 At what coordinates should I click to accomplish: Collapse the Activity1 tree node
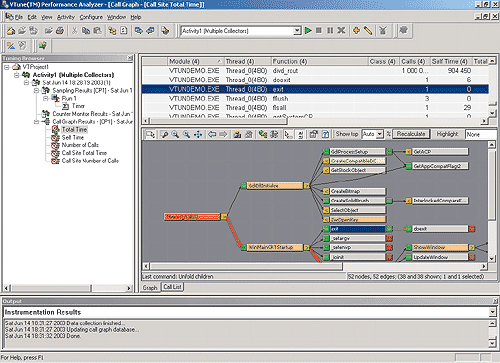pyautogui.click(x=16, y=75)
